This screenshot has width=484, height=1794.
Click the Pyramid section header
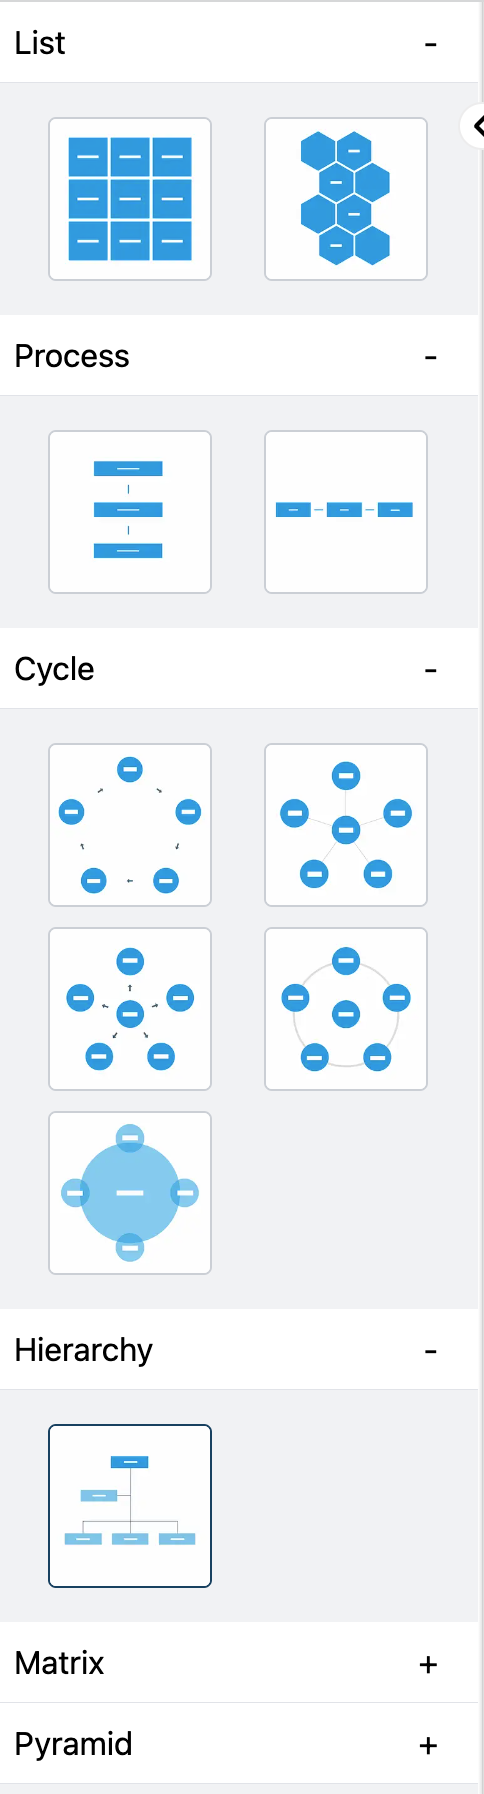239,1744
